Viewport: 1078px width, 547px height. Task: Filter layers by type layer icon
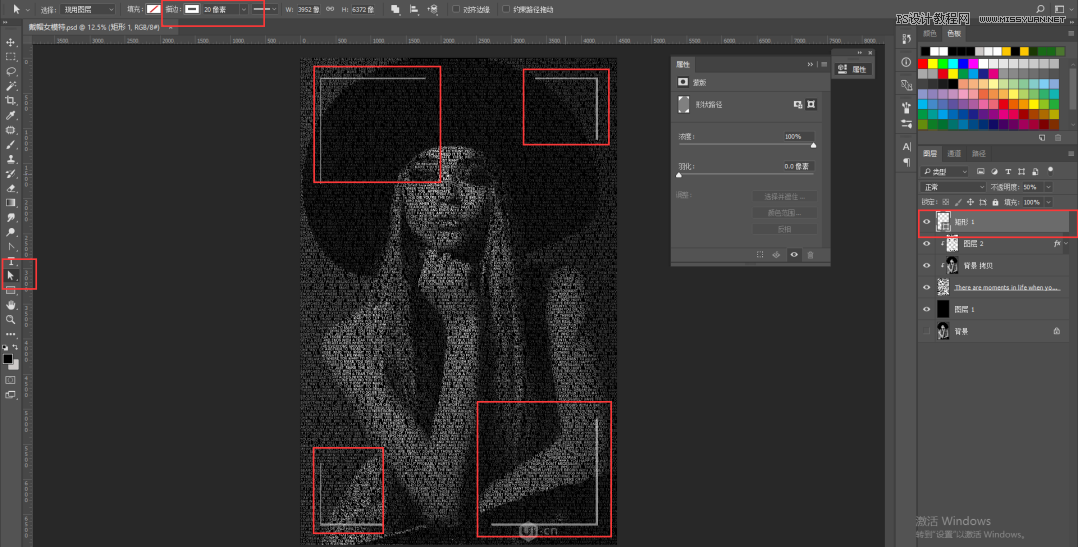[x=1008, y=171]
